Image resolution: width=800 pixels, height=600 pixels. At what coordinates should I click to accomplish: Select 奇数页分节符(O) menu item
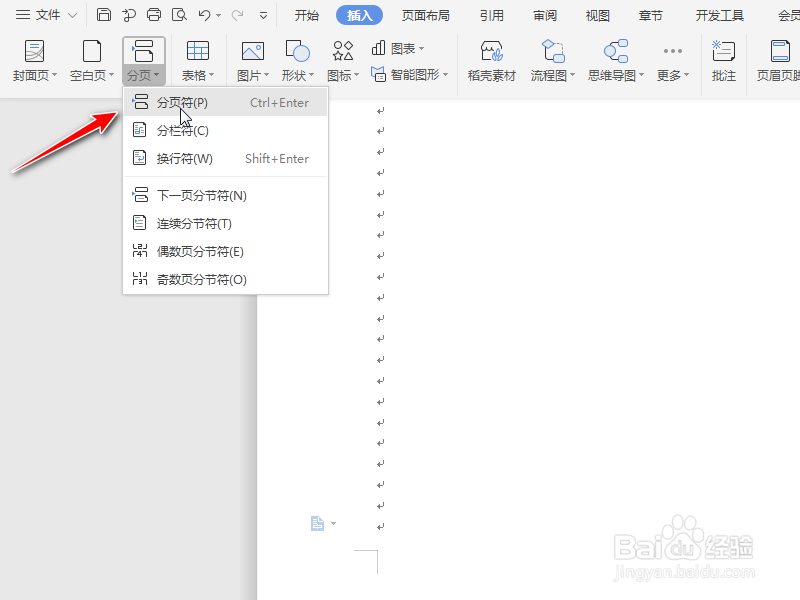pos(225,280)
